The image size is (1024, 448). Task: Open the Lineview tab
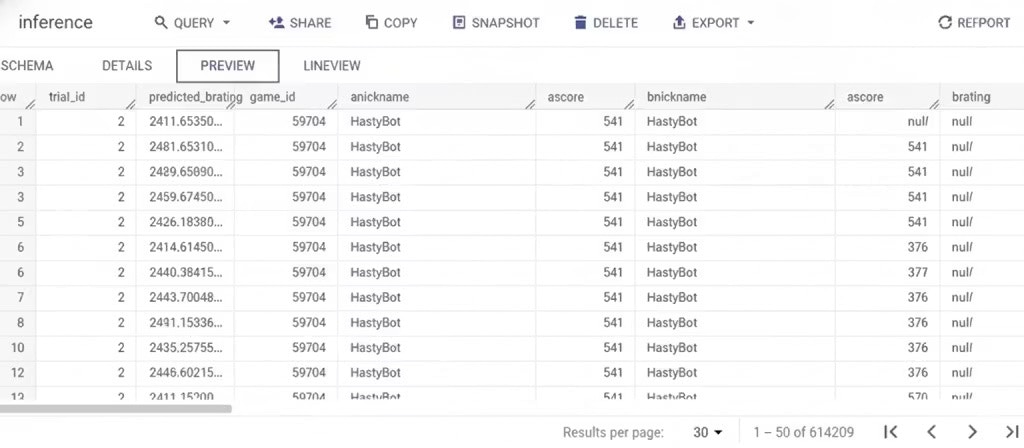tap(332, 66)
